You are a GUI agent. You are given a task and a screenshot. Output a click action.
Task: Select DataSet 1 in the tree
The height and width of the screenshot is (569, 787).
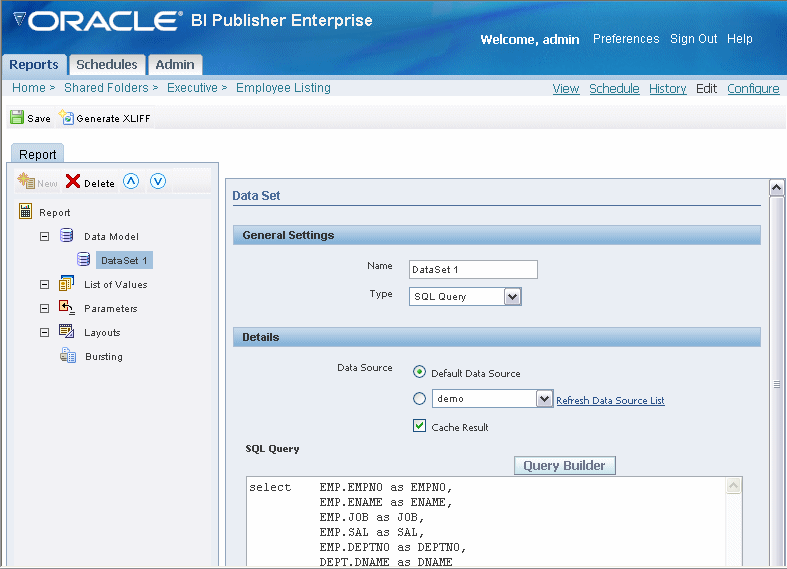(124, 260)
